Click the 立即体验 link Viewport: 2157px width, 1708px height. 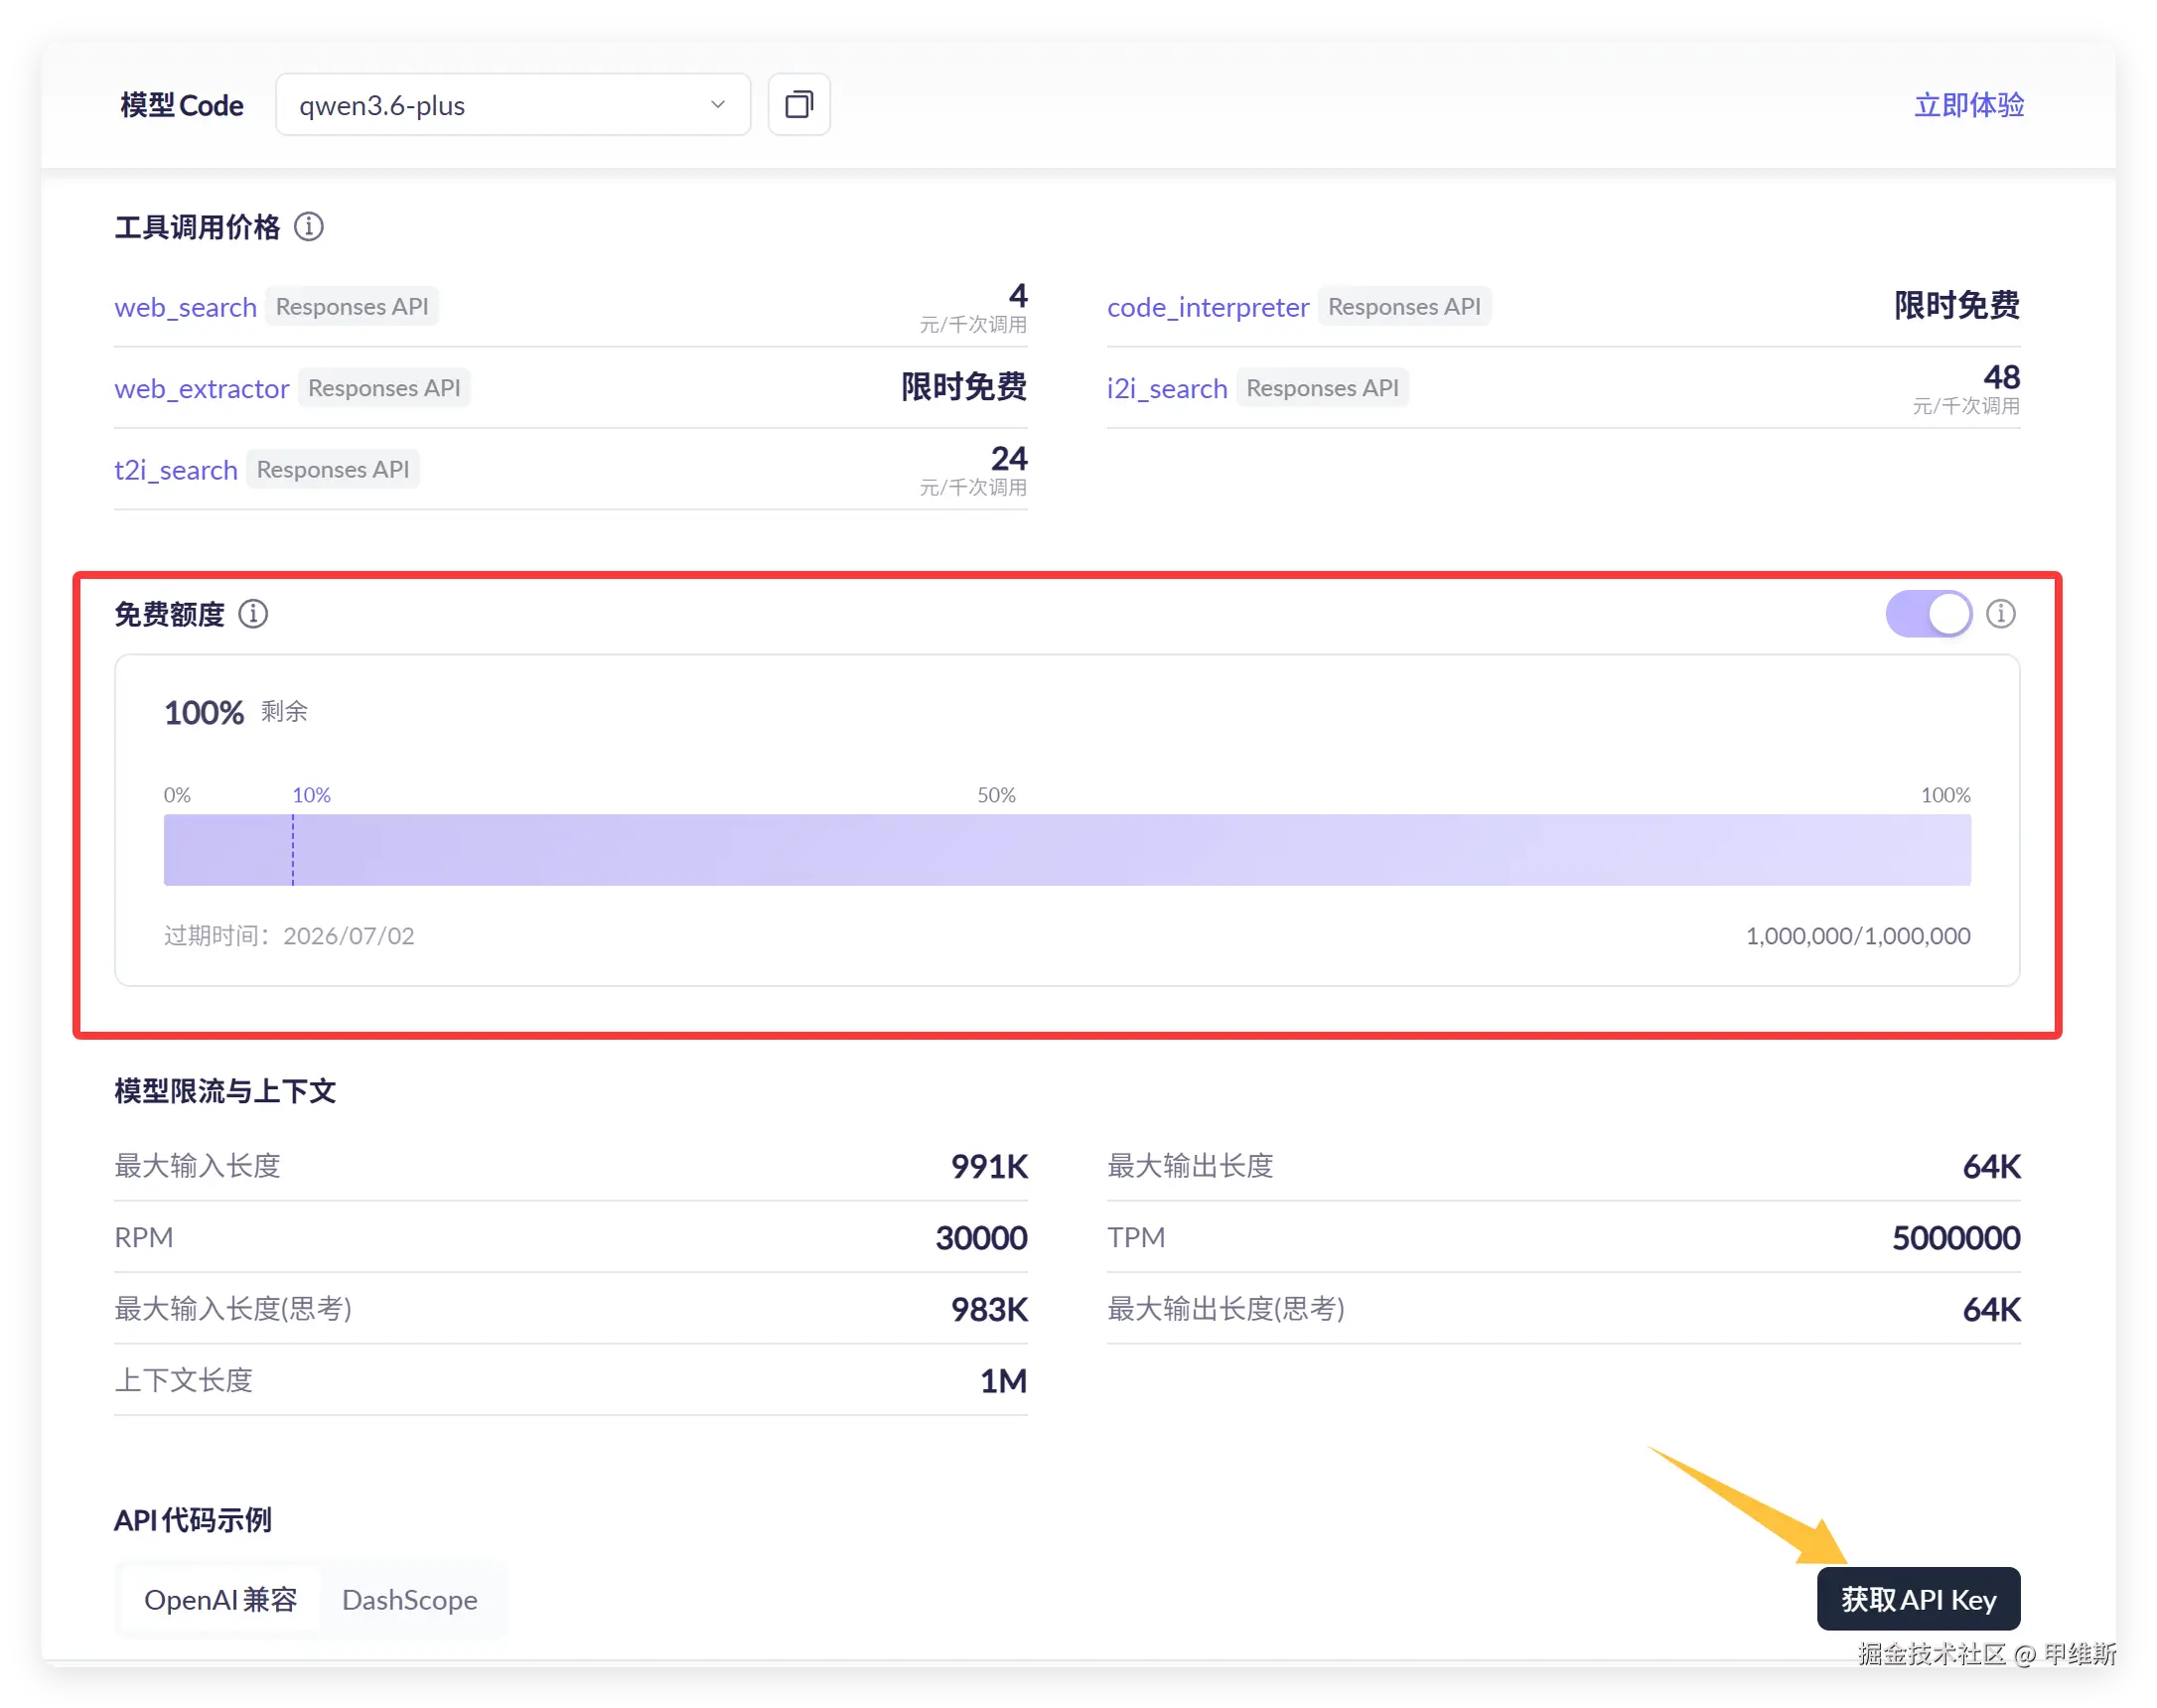coord(1968,105)
